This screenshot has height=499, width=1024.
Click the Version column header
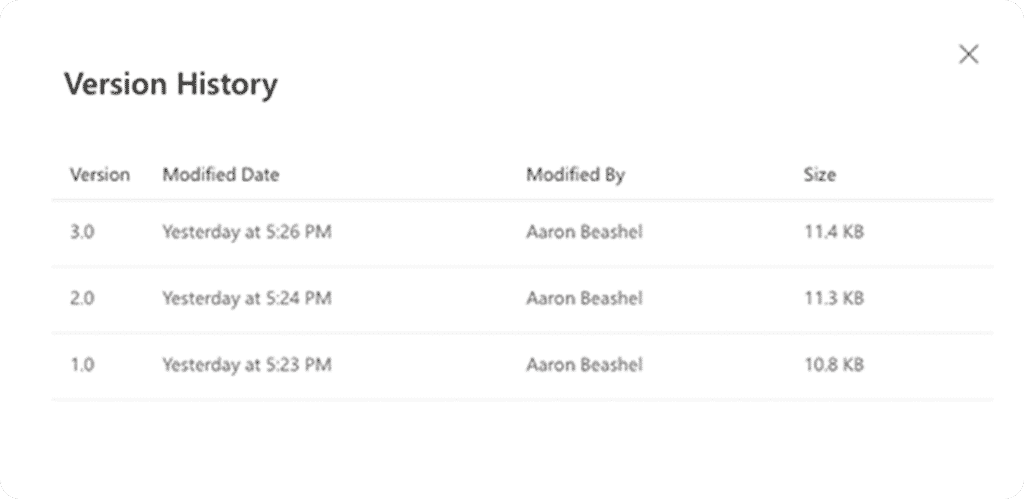point(99,175)
